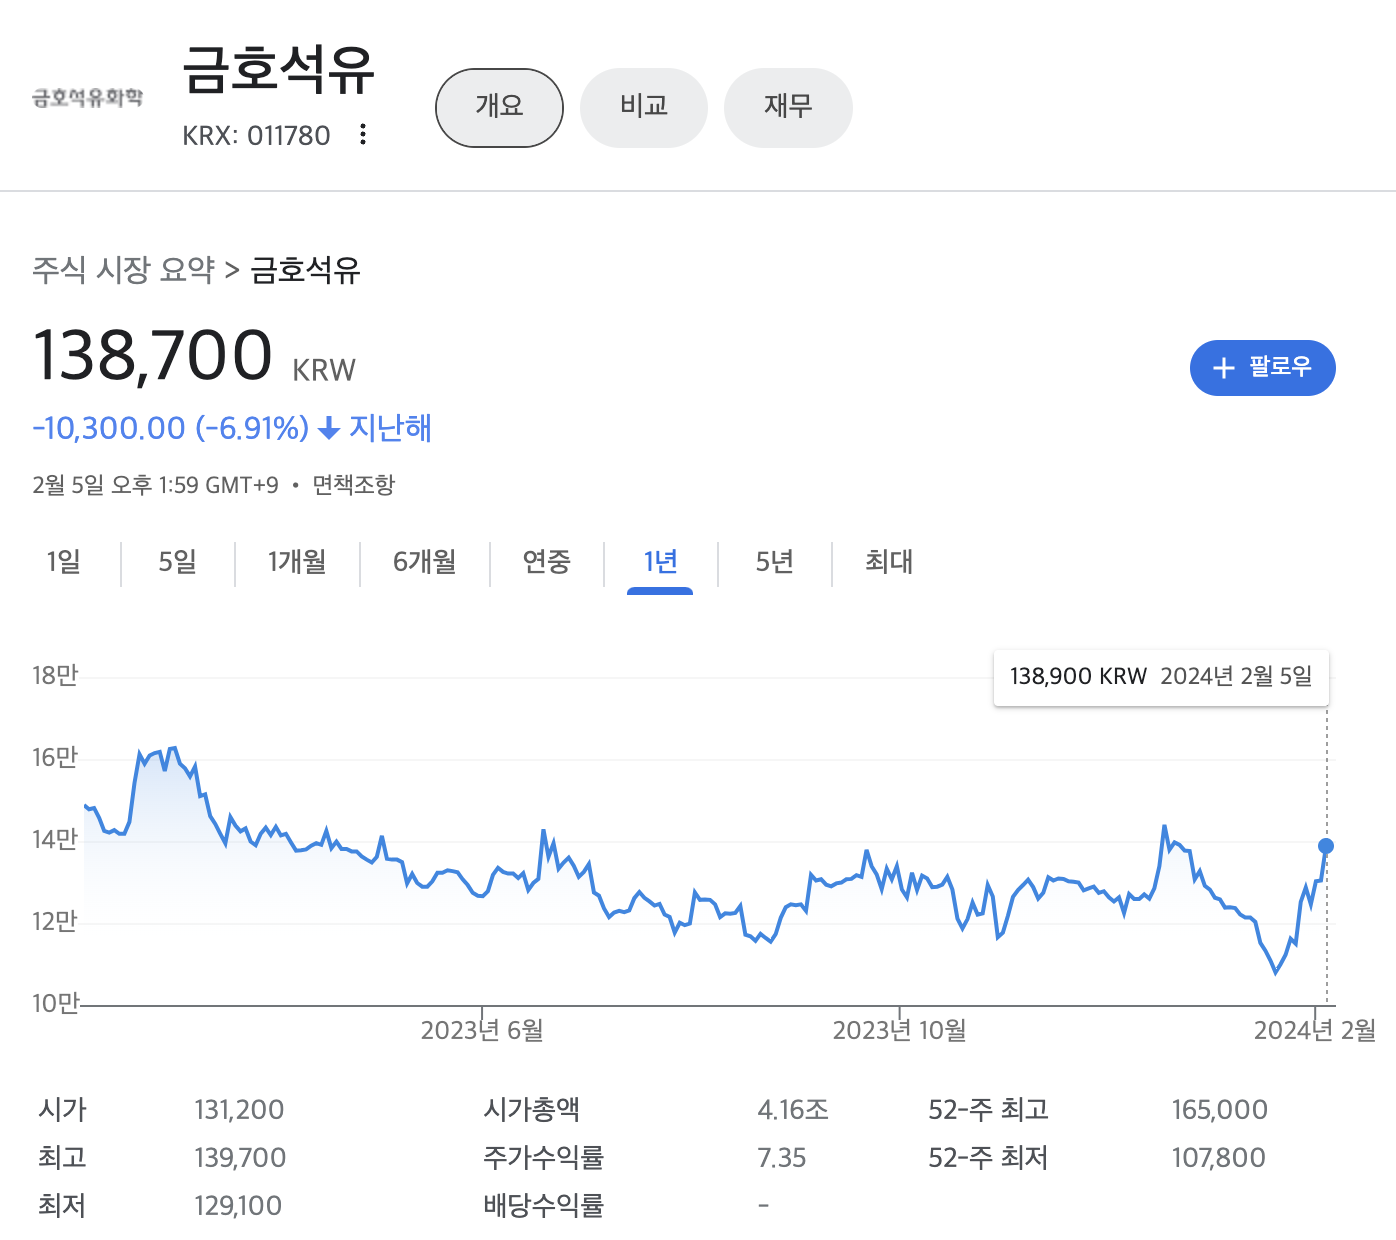Image resolution: width=1396 pixels, height=1240 pixels.
Task: Open the 재무 tab
Action: pos(788,107)
